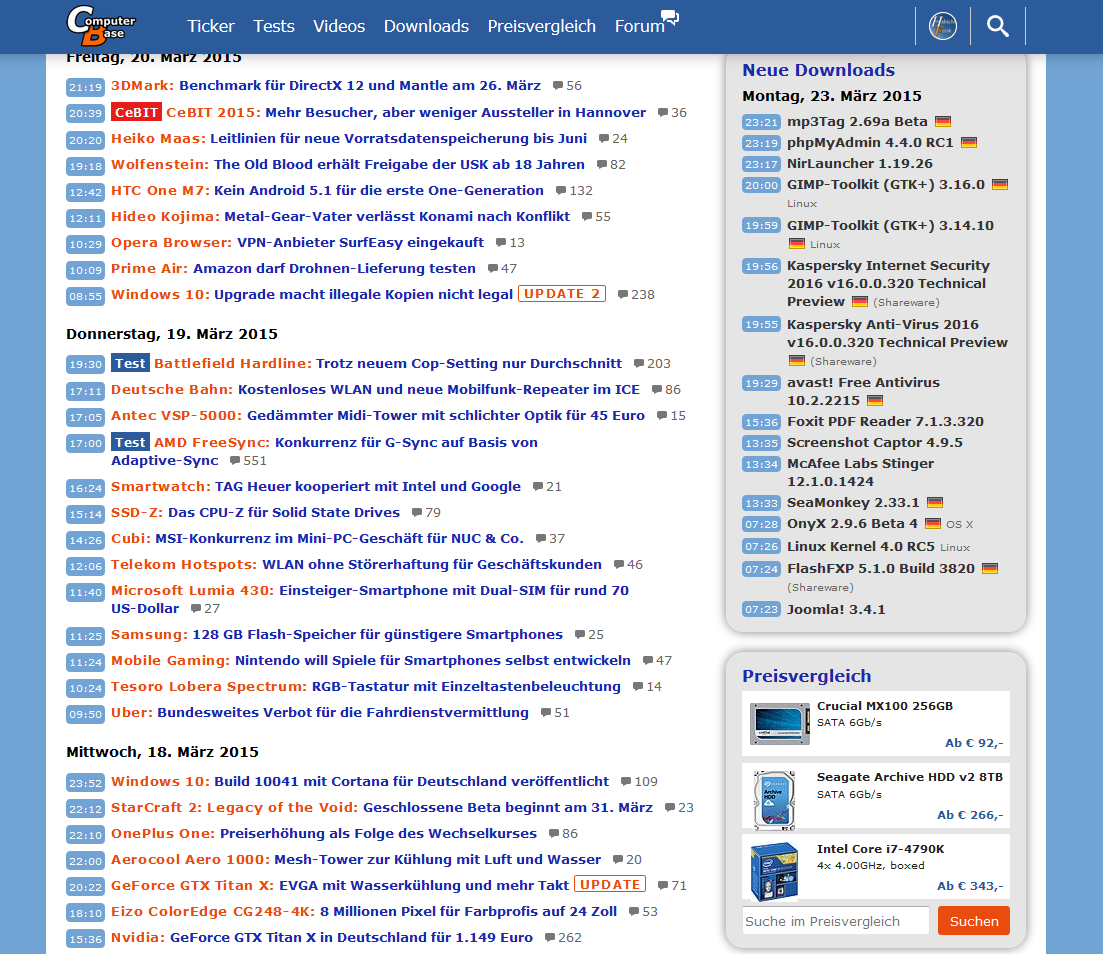1103x954 pixels.
Task: Open Crucial MX100 256GB product thumbnail
Action: pos(779,723)
